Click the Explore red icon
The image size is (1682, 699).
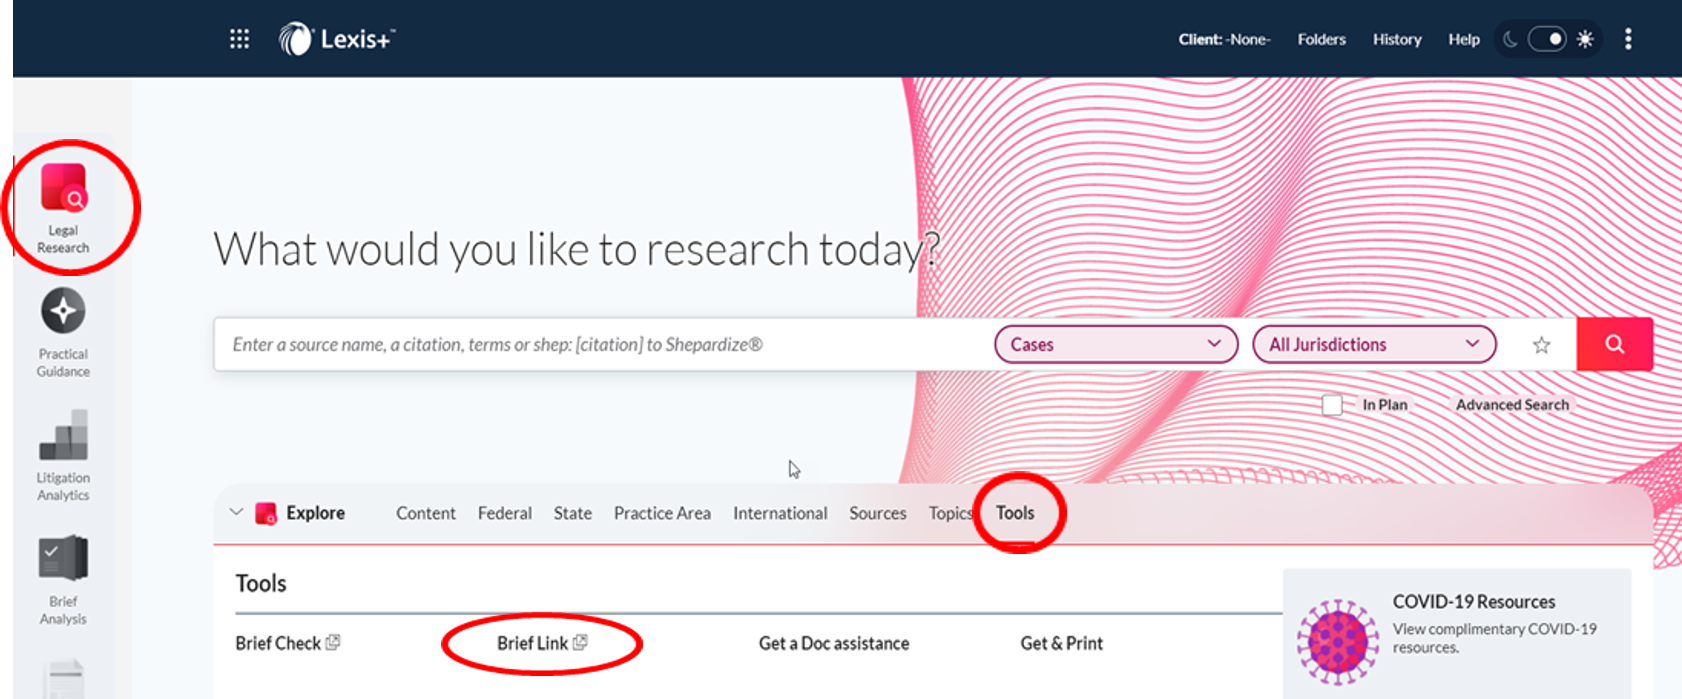pyautogui.click(x=266, y=513)
